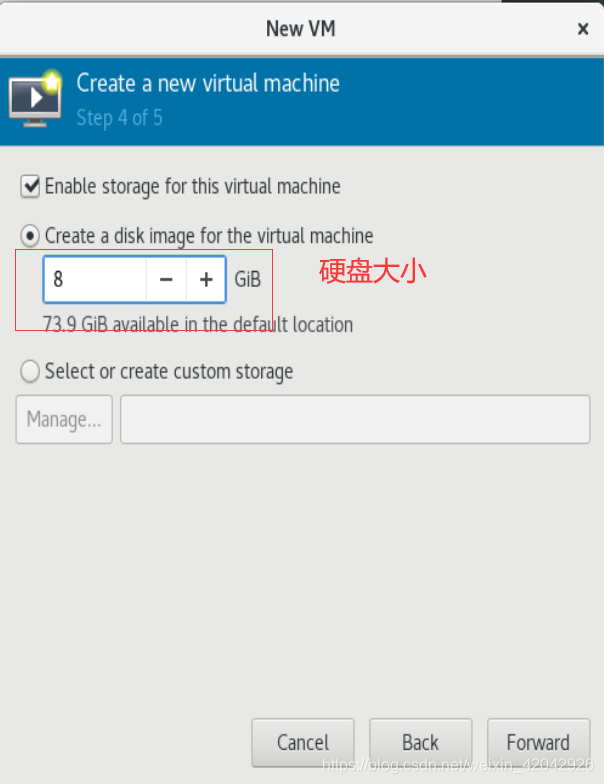The image size is (604, 784).
Task: Click the 'Enable storage for this virtual machine' label
Action: [x=192, y=186]
